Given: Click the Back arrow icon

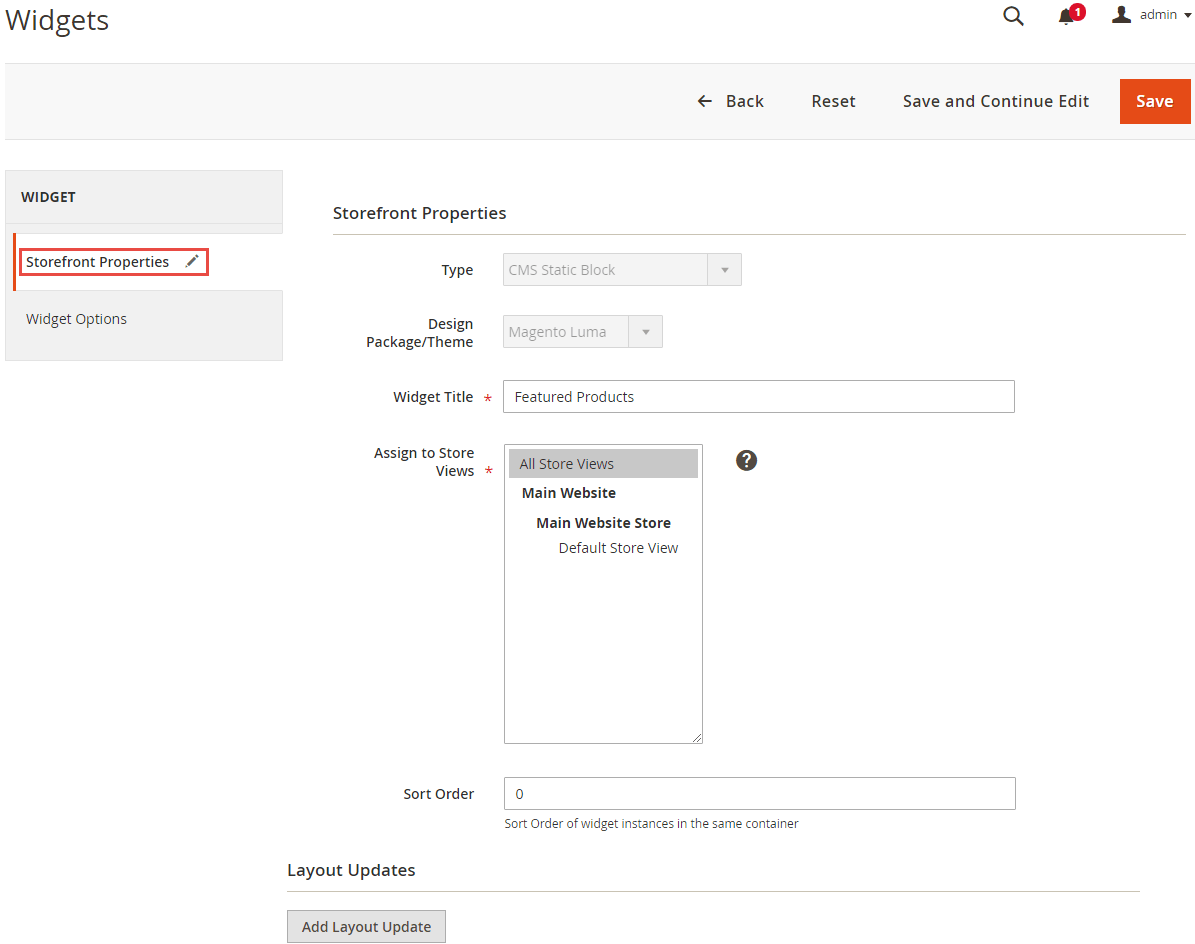Looking at the screenshot, I should click(705, 101).
